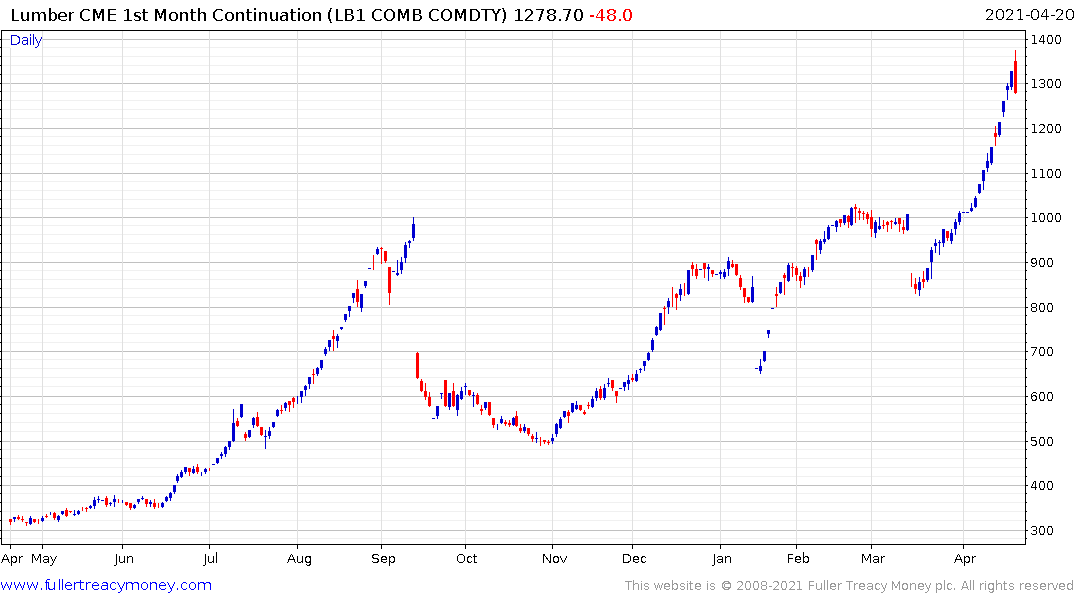1075x600 pixels.
Task: Click the 'Jul' month axis label
Action: (x=210, y=559)
